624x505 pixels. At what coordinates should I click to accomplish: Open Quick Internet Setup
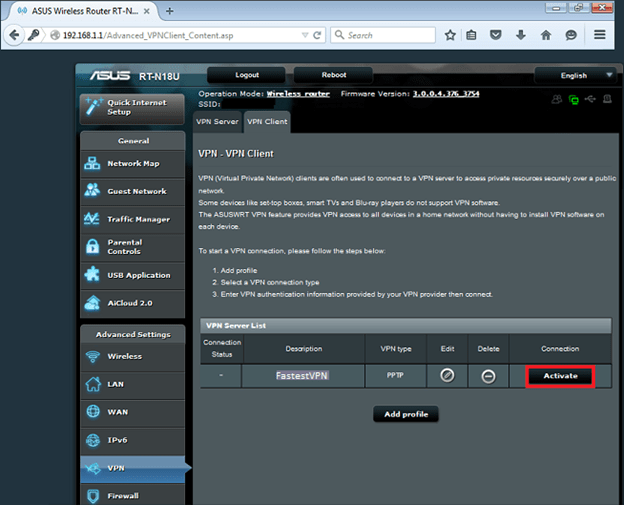click(132, 108)
